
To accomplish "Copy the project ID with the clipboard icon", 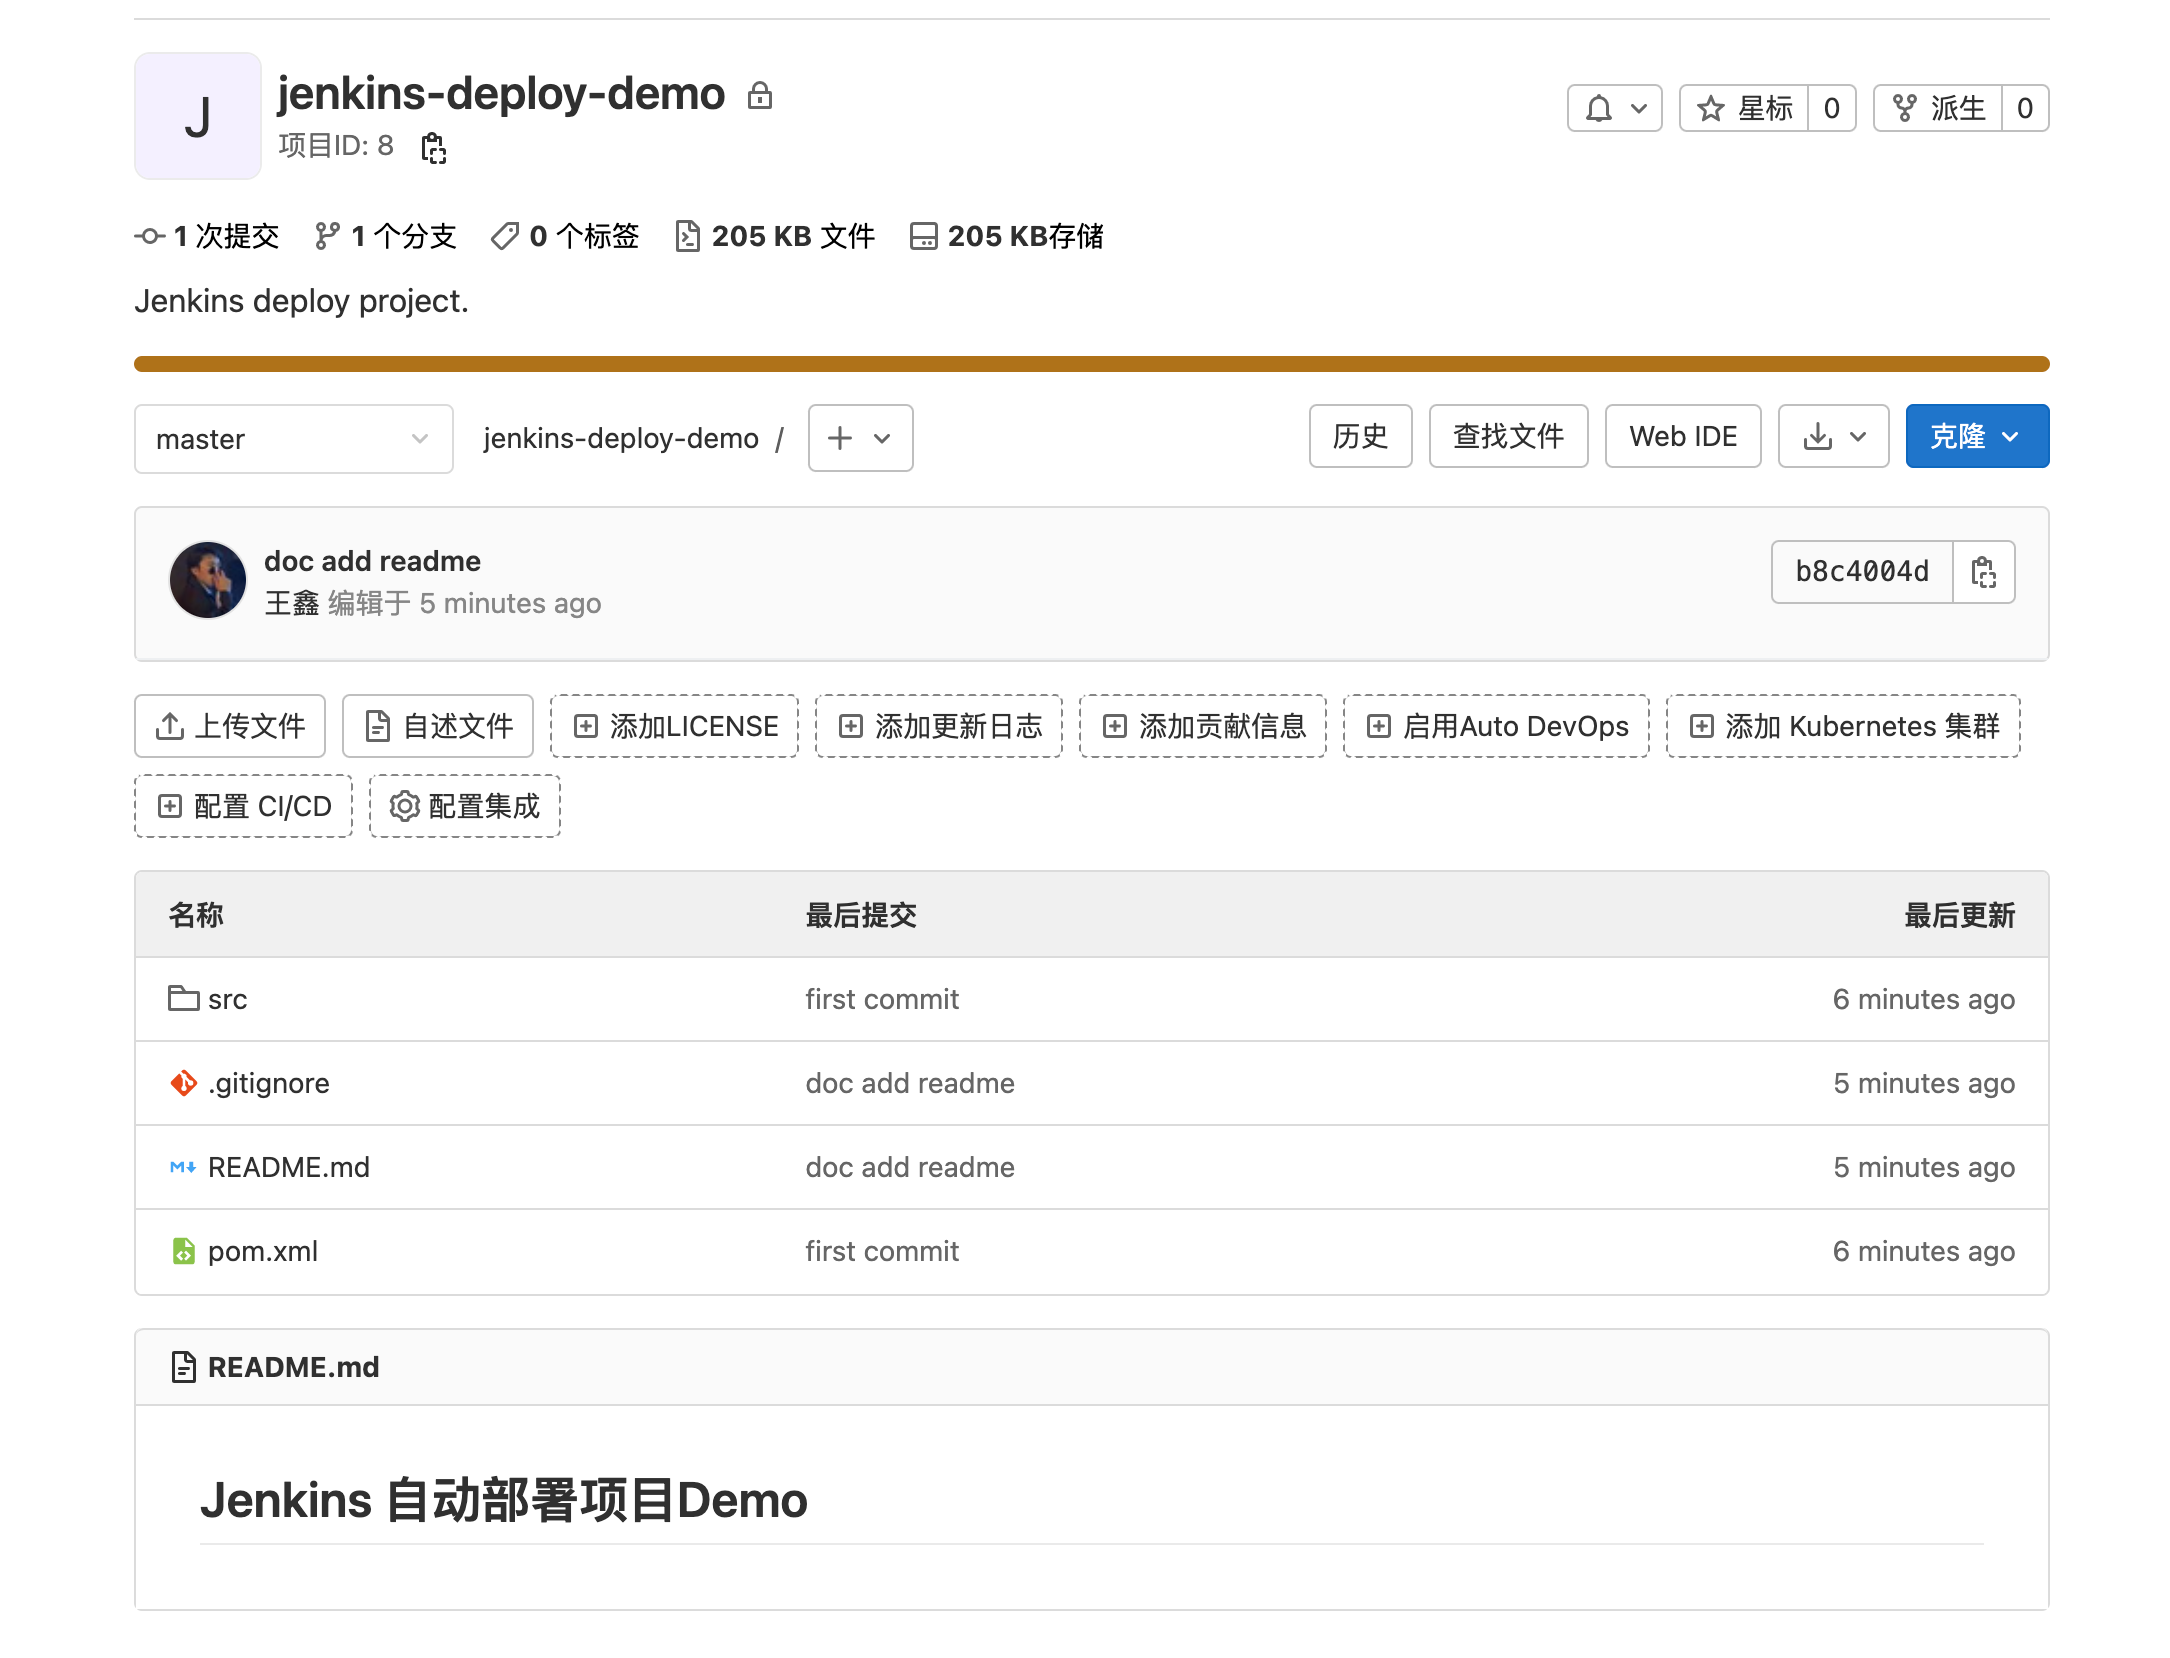I will [433, 148].
